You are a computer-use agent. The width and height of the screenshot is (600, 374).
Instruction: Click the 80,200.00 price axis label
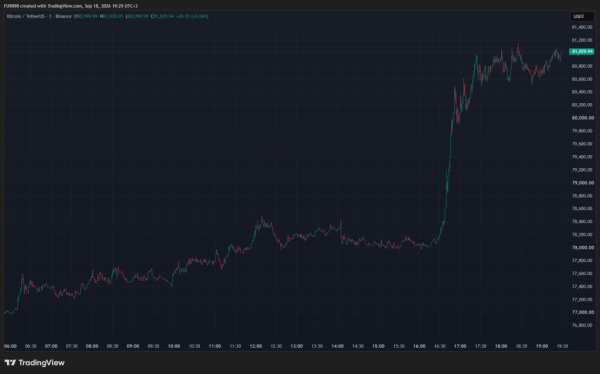[583, 105]
